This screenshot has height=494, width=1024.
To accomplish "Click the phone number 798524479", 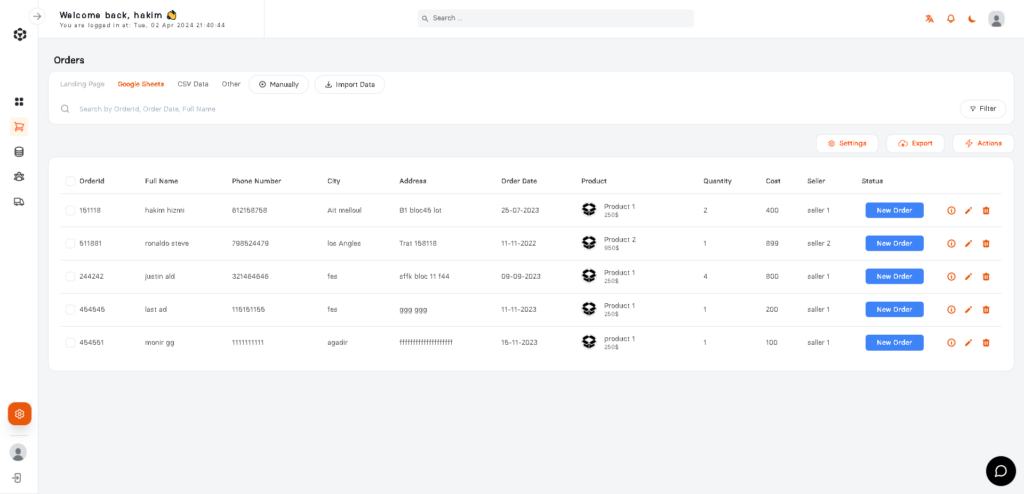I will tap(250, 243).
